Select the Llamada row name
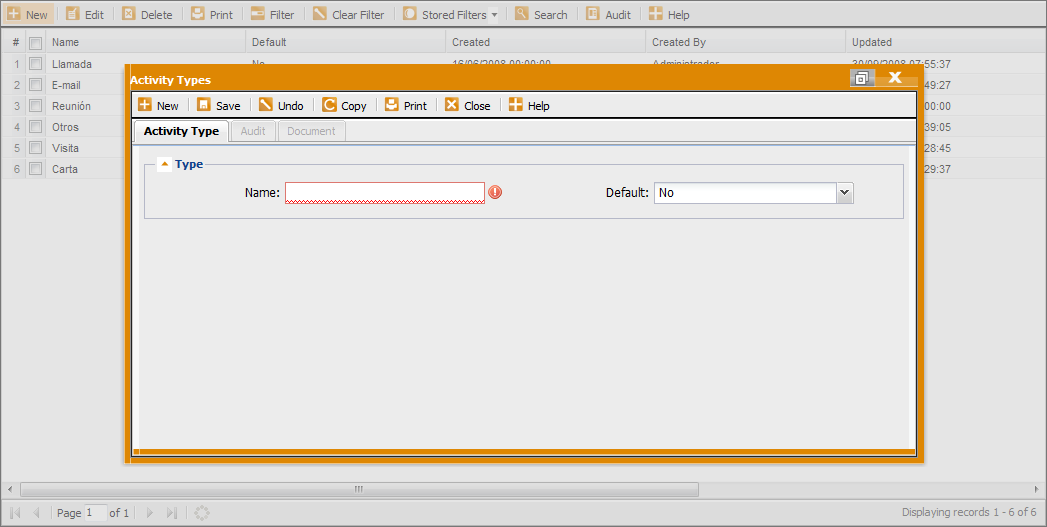The width and height of the screenshot is (1047, 527). (x=71, y=64)
